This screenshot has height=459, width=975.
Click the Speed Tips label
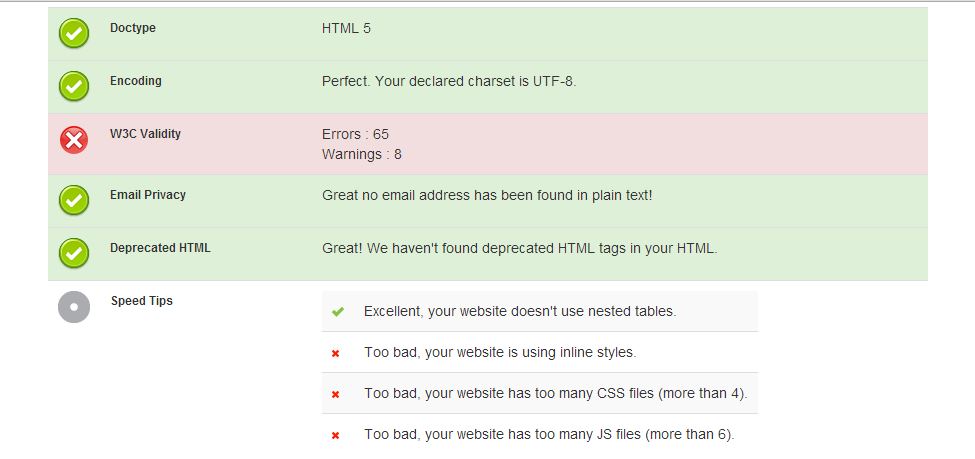pos(141,301)
